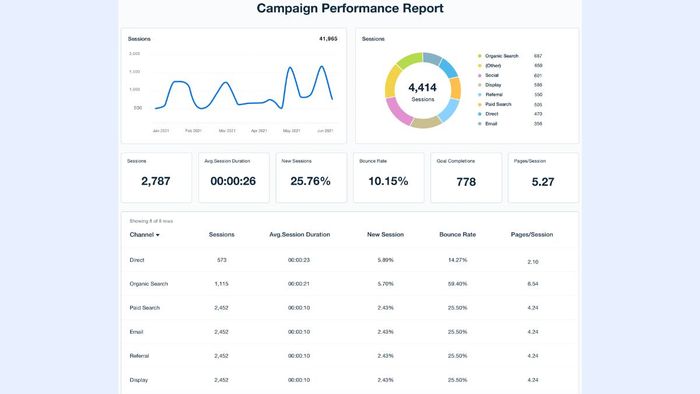Click Organic Search sessions value 1,115
The height and width of the screenshot is (394, 700).
[221, 284]
